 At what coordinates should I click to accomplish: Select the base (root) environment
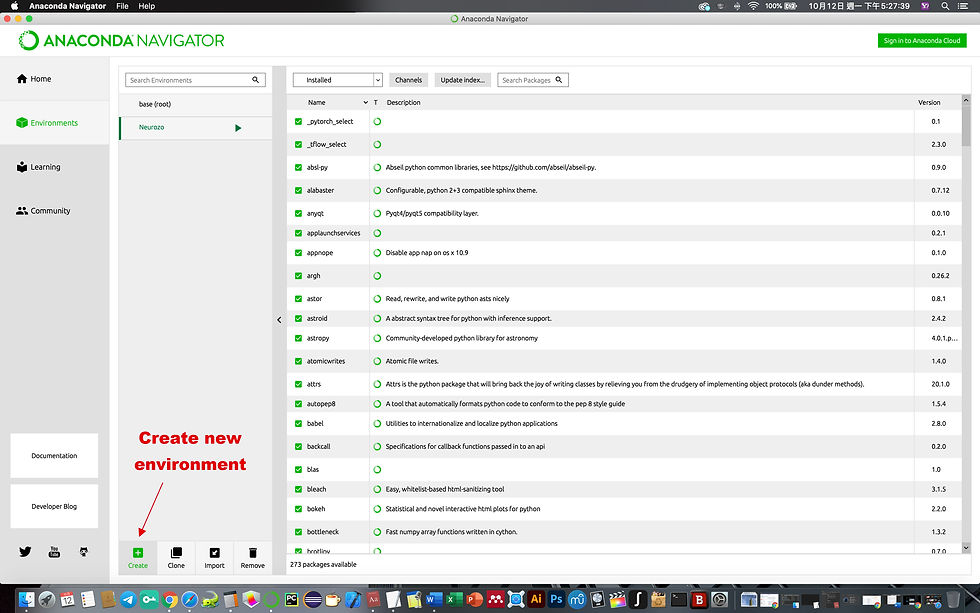[x=196, y=104]
